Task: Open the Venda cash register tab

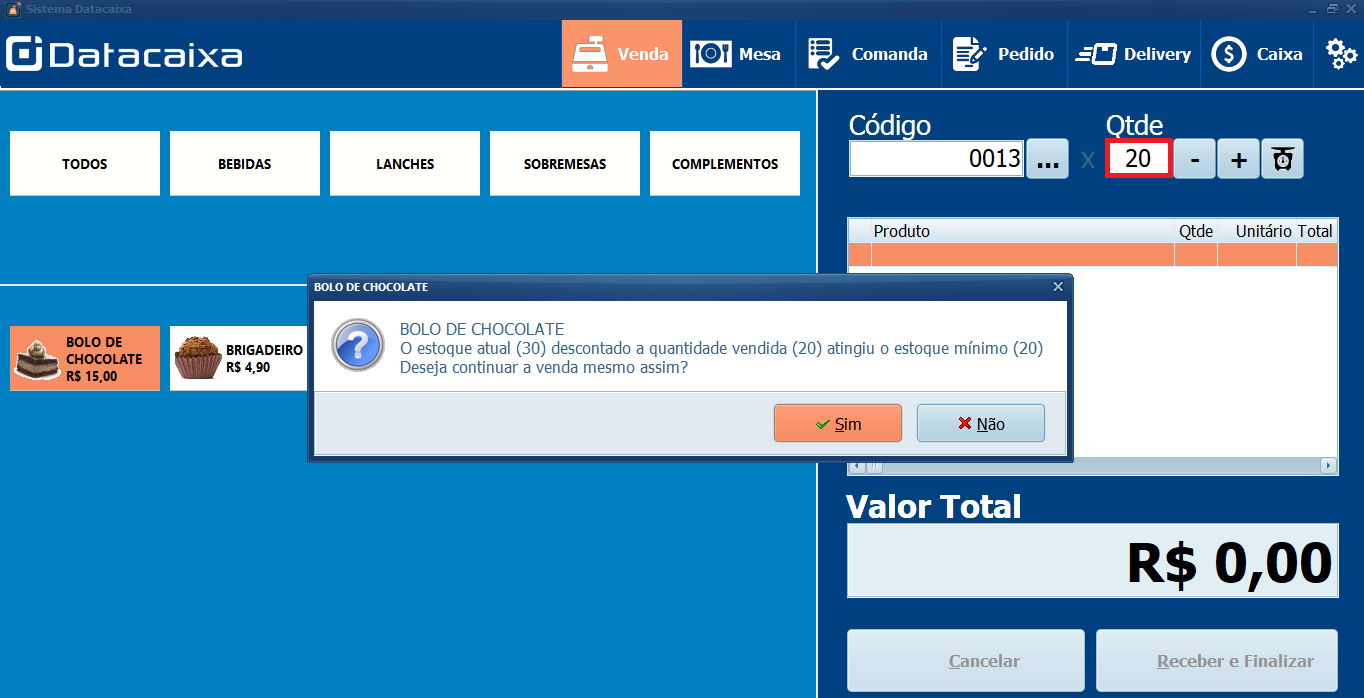Action: click(621, 54)
